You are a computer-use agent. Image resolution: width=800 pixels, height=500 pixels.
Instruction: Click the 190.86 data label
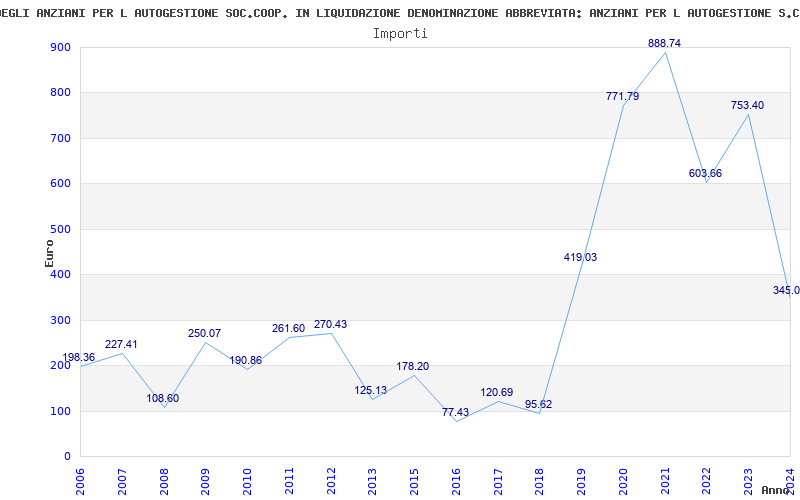(x=245, y=361)
